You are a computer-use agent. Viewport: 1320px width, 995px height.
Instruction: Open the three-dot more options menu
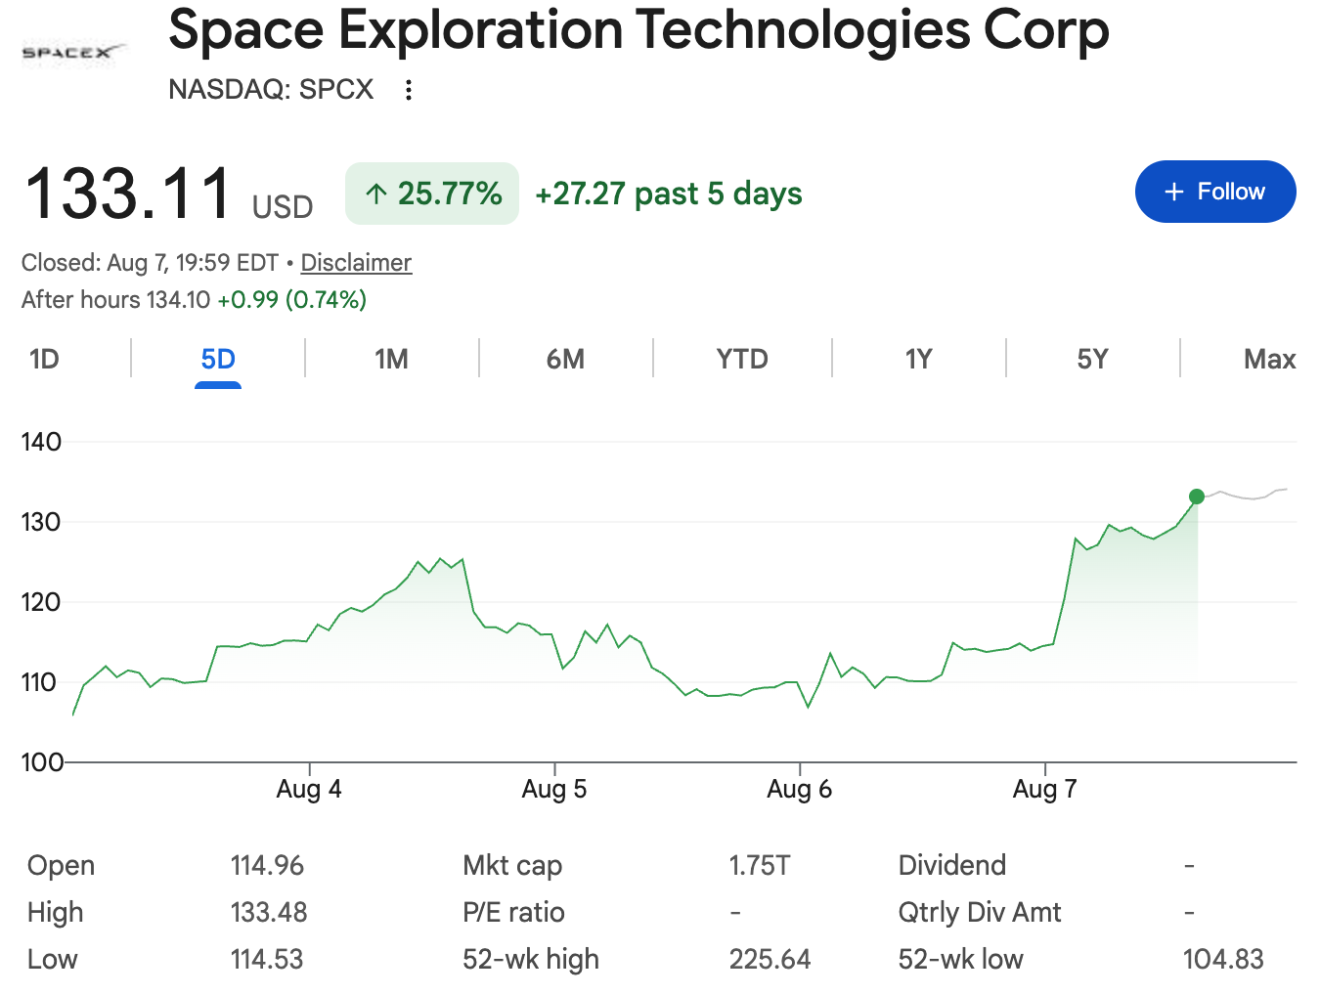408,90
